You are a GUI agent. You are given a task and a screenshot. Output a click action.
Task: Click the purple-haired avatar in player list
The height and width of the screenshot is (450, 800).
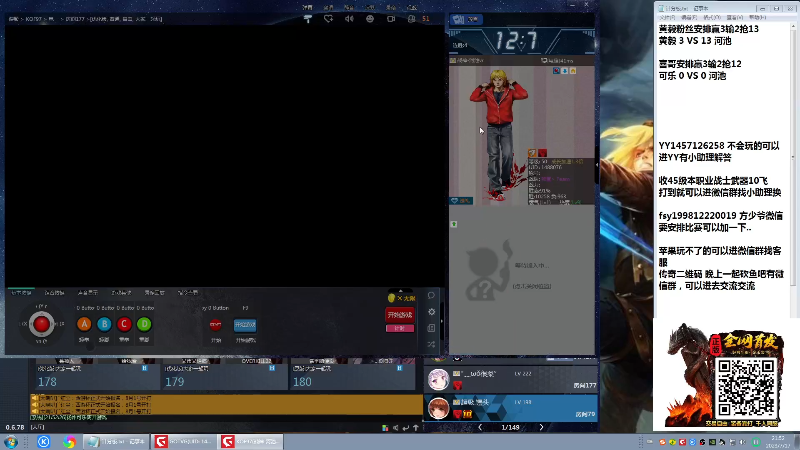pos(438,380)
